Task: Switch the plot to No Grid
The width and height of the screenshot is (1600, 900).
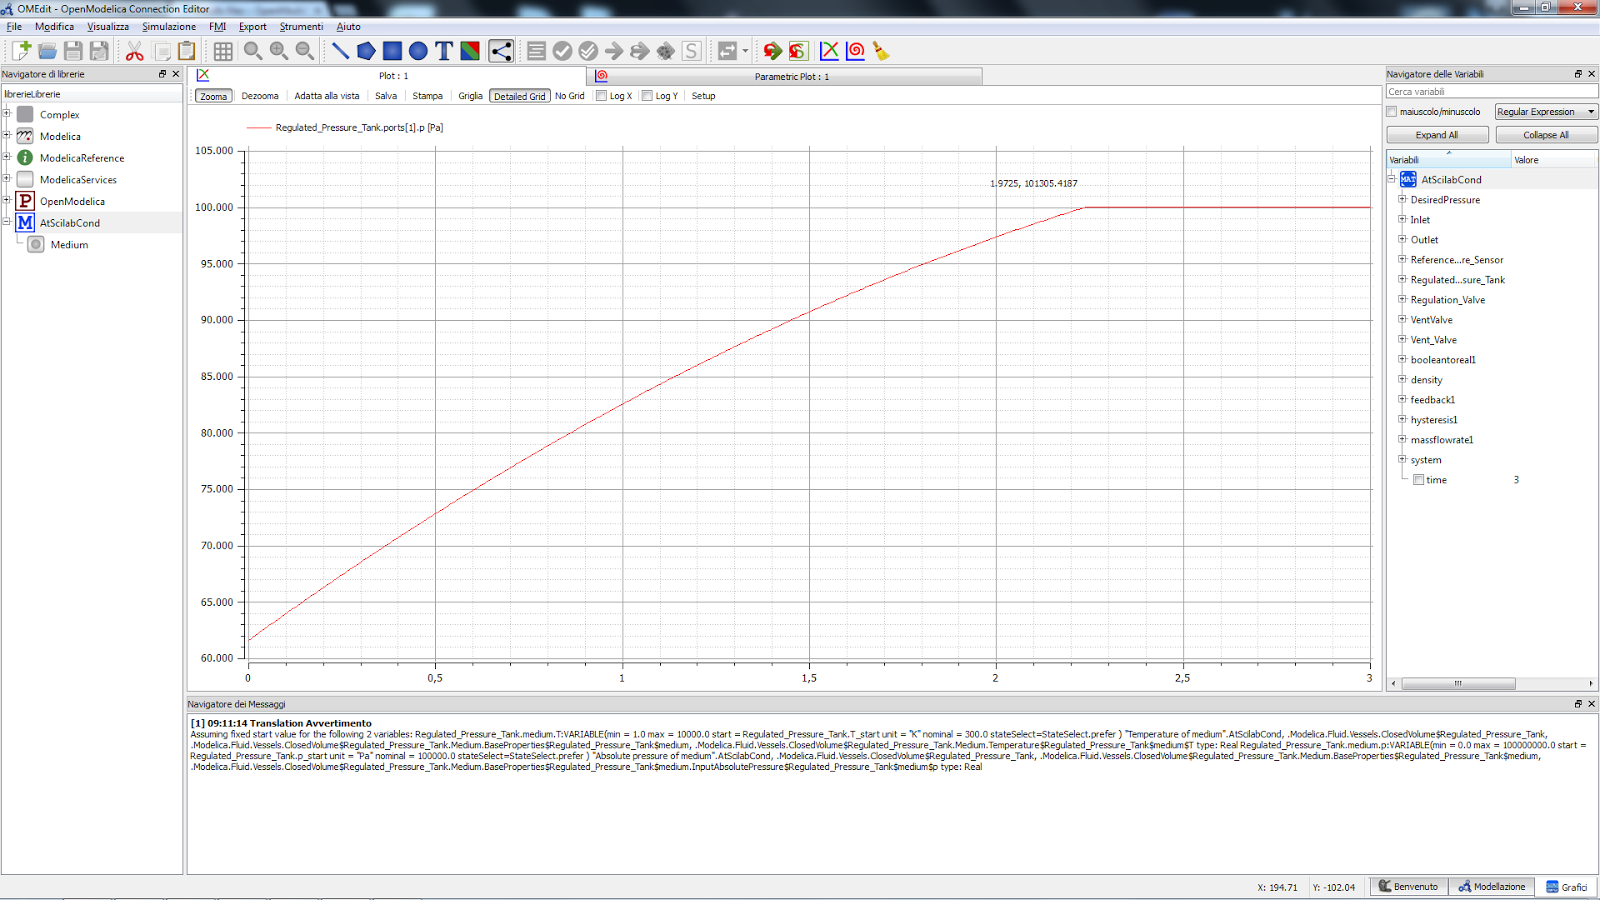Action: [x=570, y=96]
